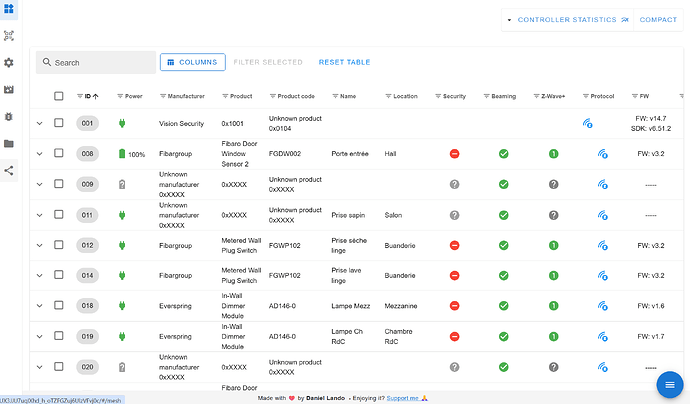Open Settings gear in the sidebar
This screenshot has width=690, height=404.
pos(8,62)
